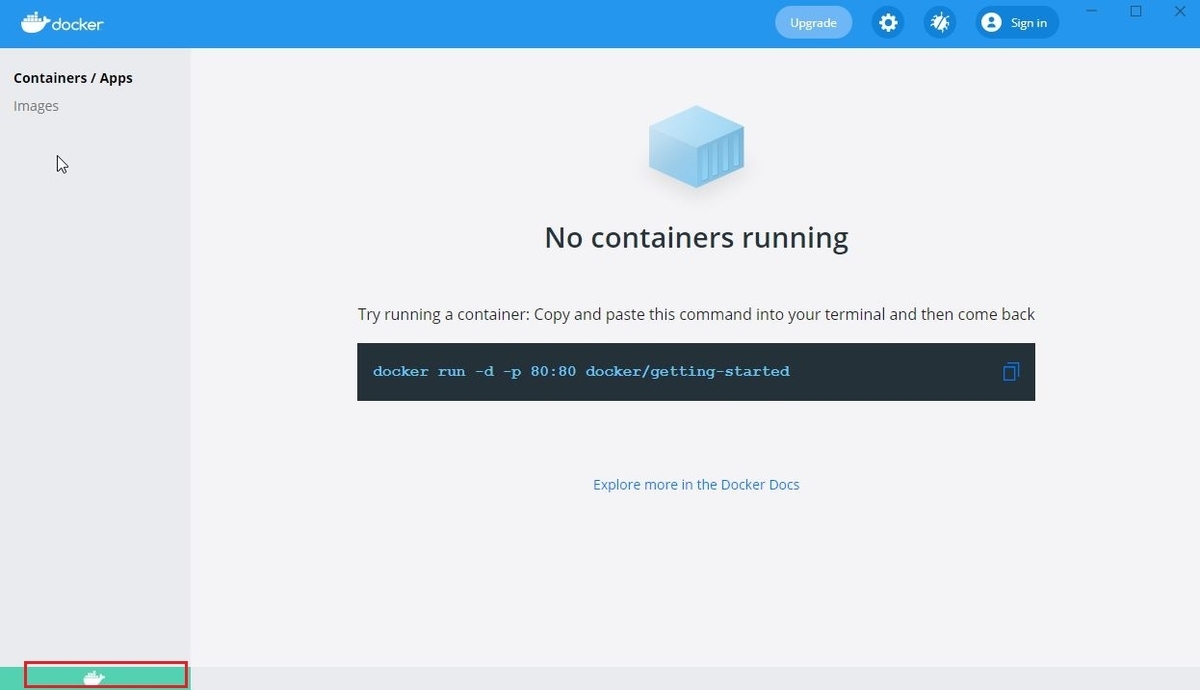Click 'No containers running' heading

696,238
